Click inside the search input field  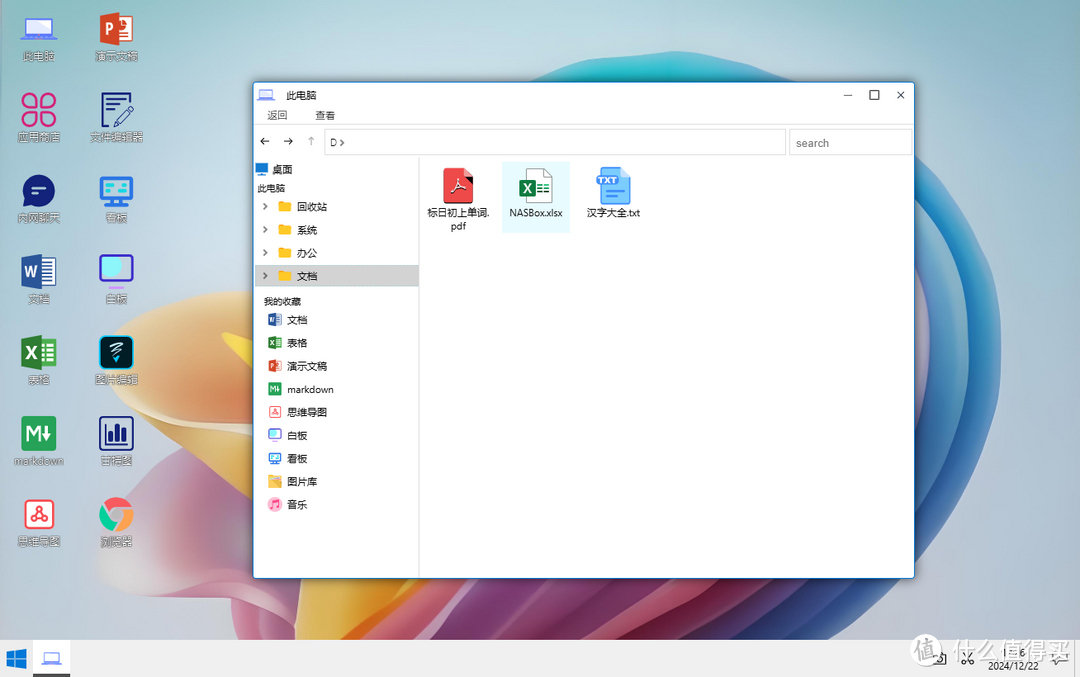tap(850, 142)
